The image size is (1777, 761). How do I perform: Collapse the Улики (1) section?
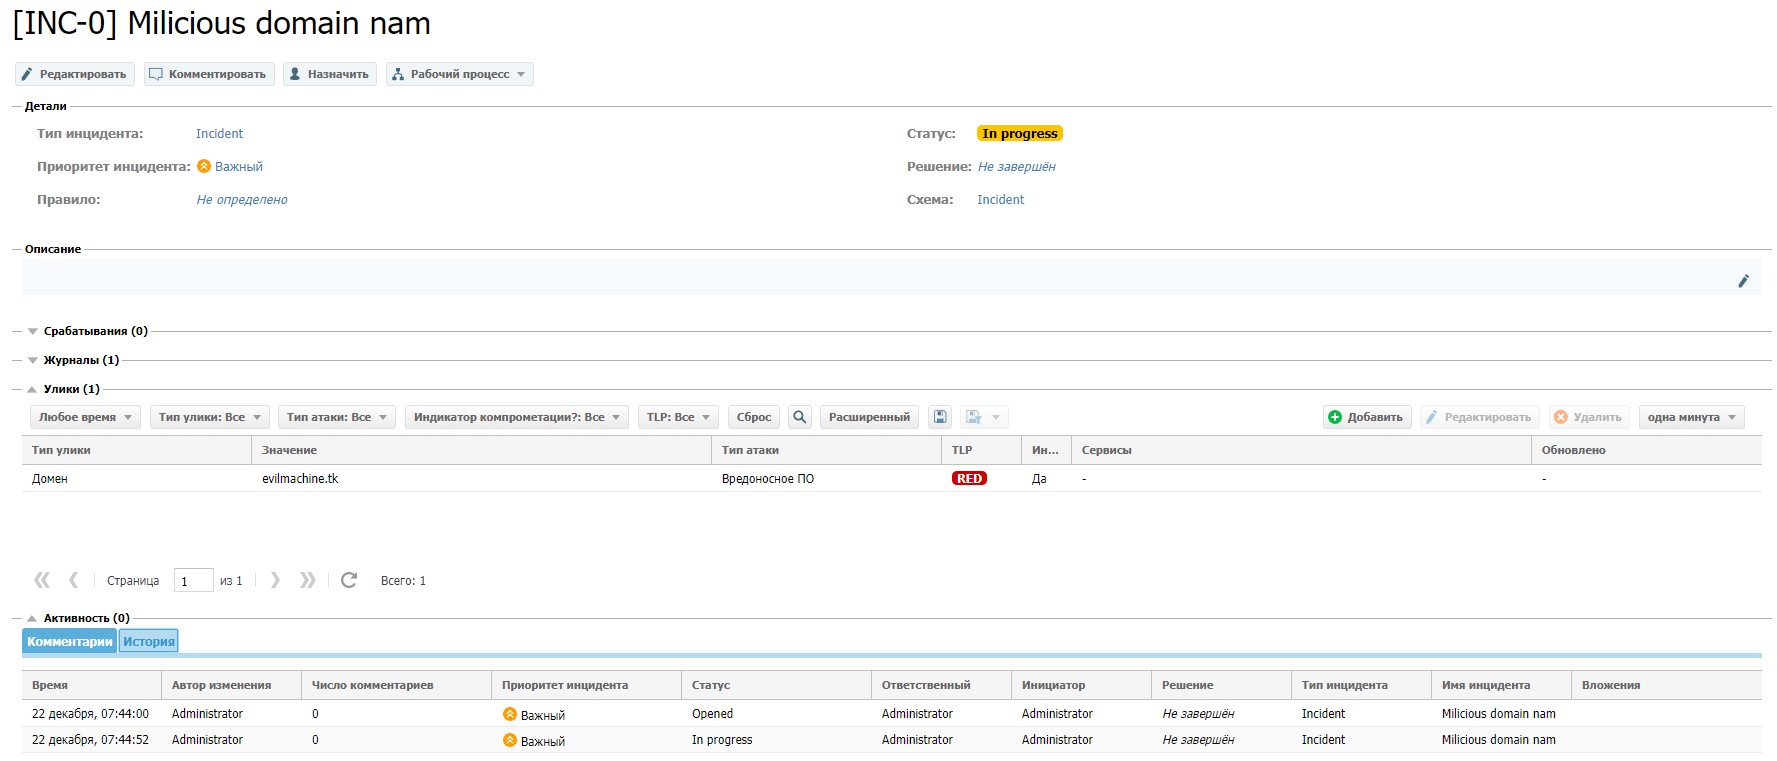[33, 389]
